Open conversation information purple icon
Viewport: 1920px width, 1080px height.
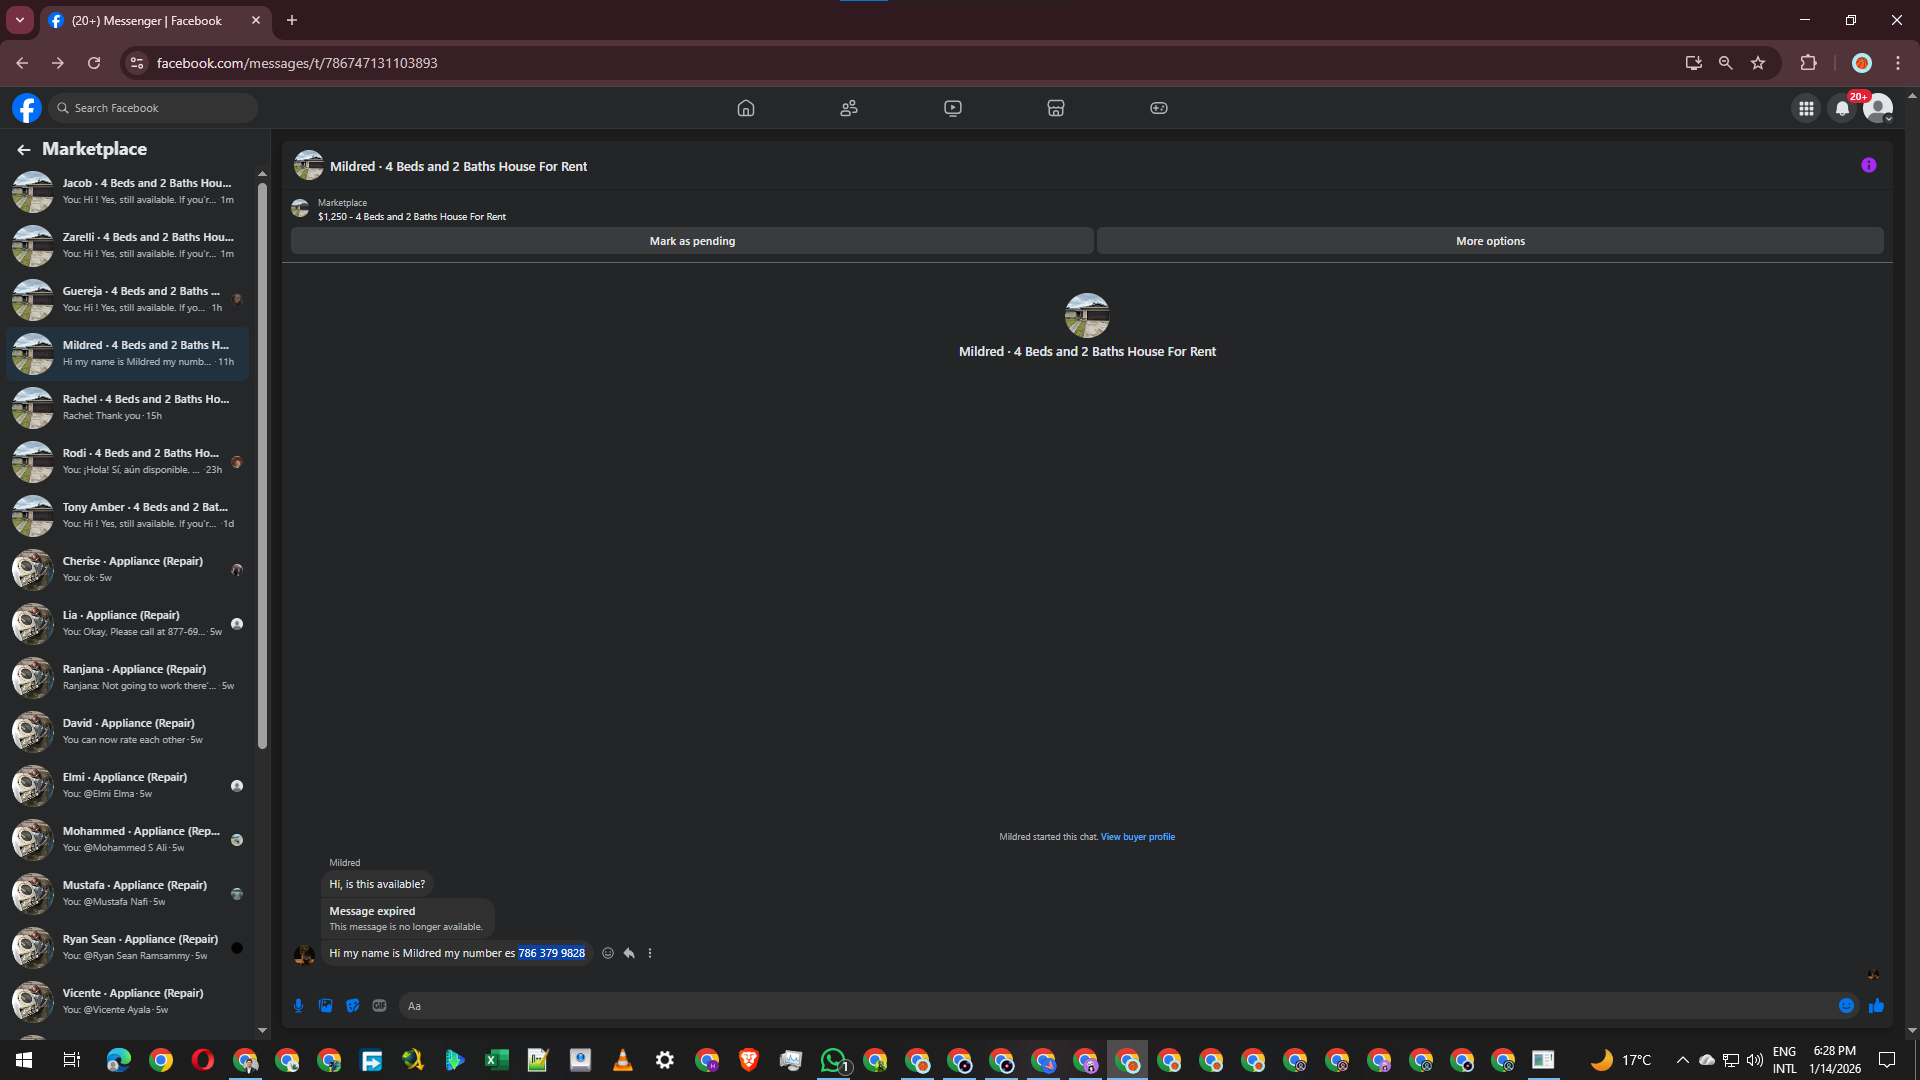1868,166
